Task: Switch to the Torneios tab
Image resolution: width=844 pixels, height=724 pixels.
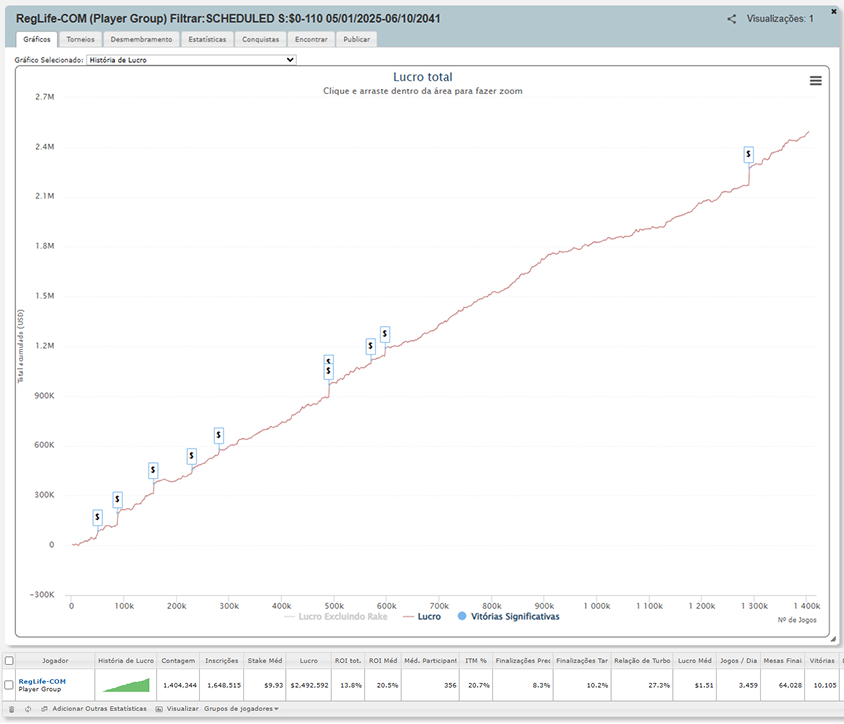Action: coord(80,39)
